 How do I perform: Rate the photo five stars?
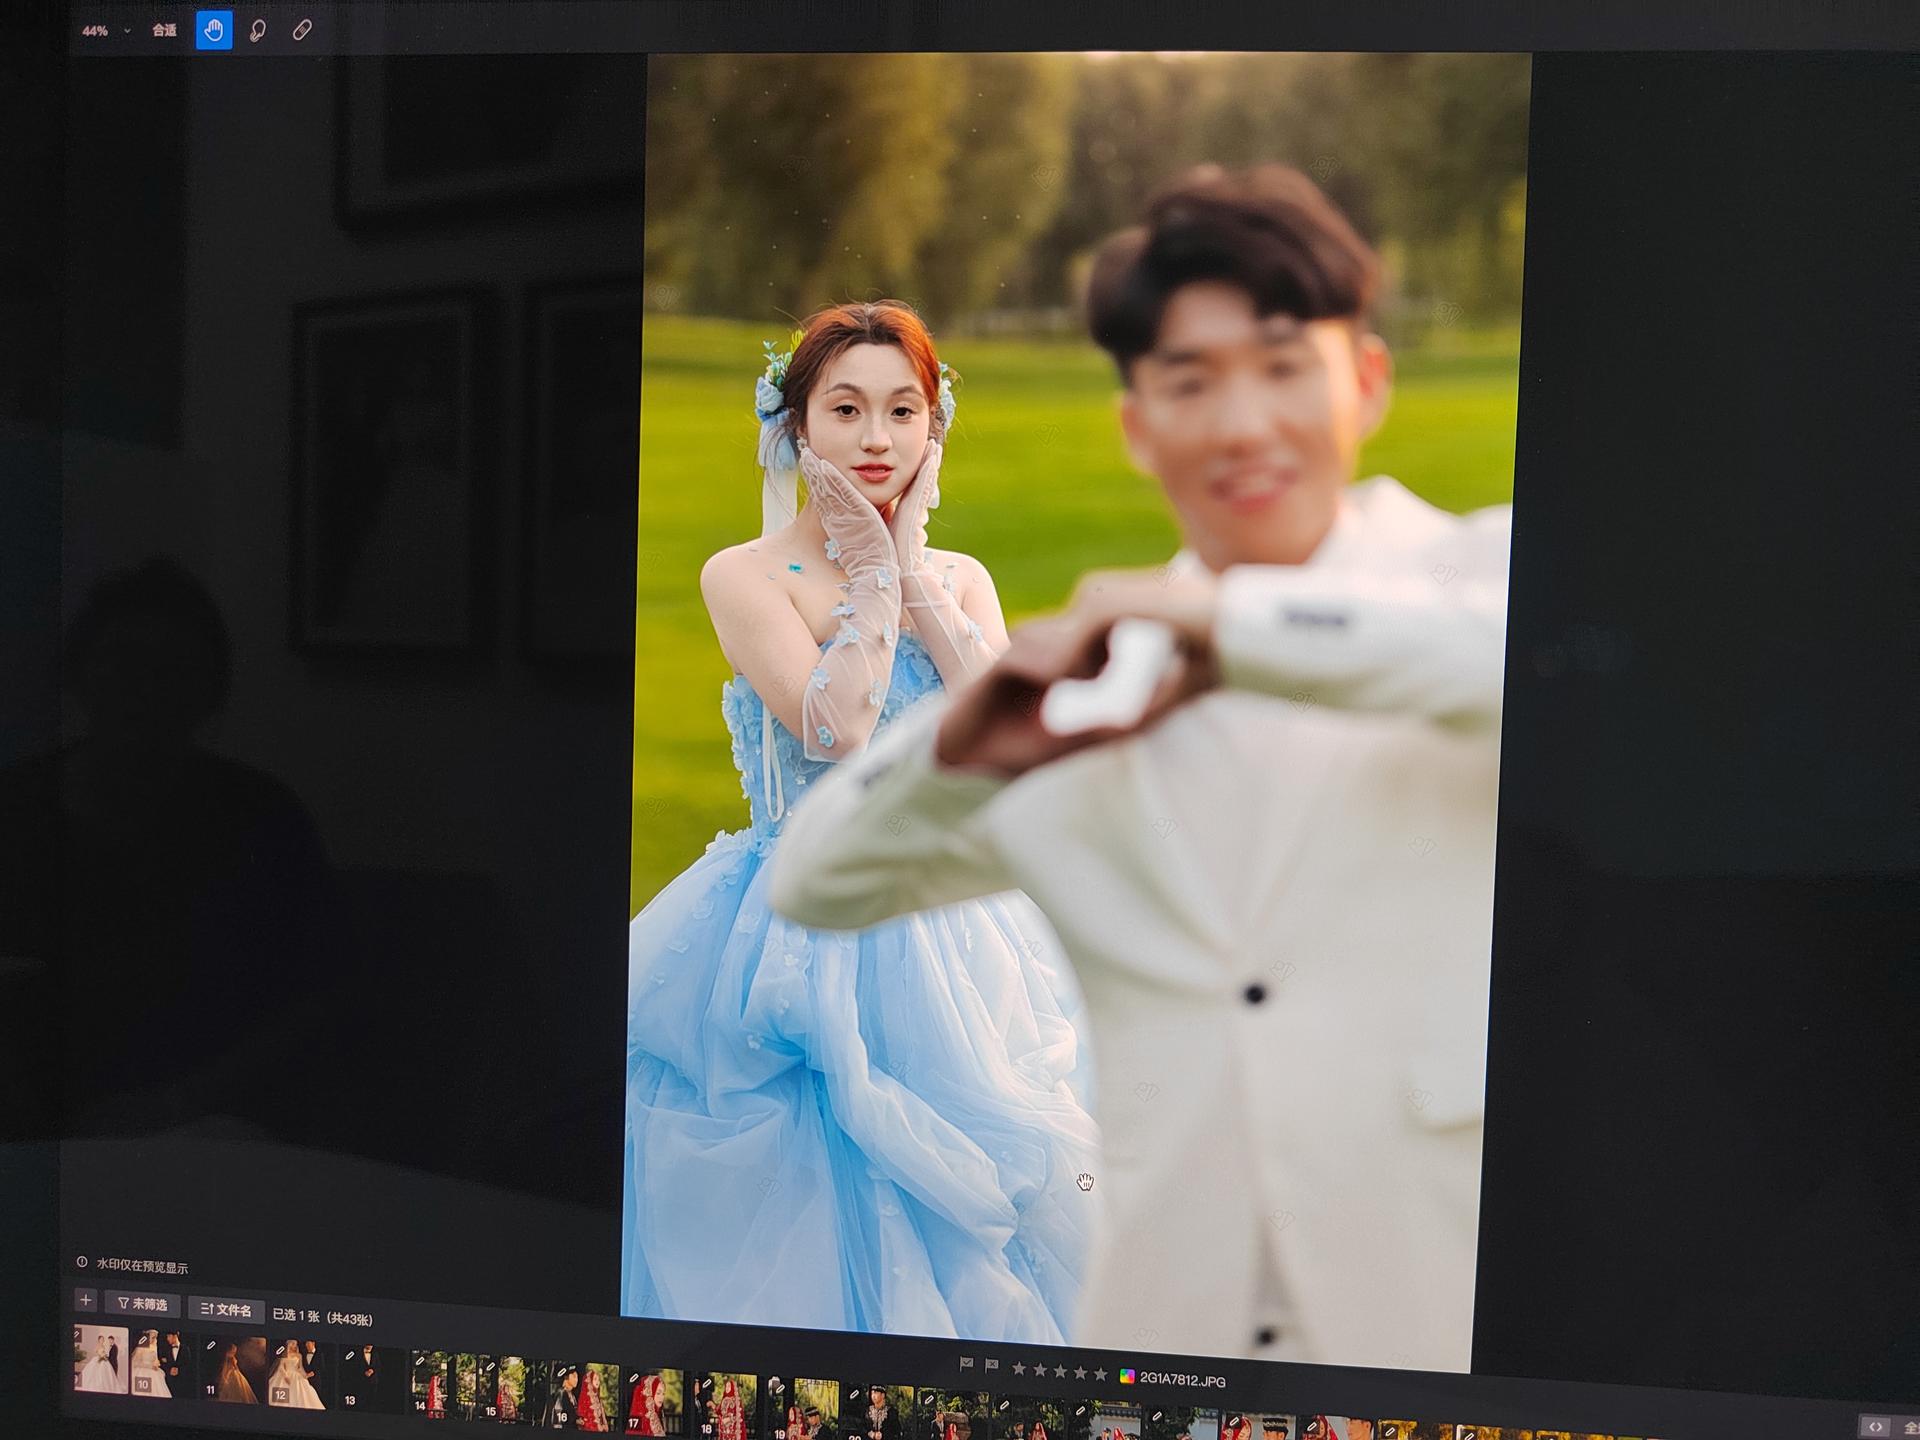click(1101, 1374)
